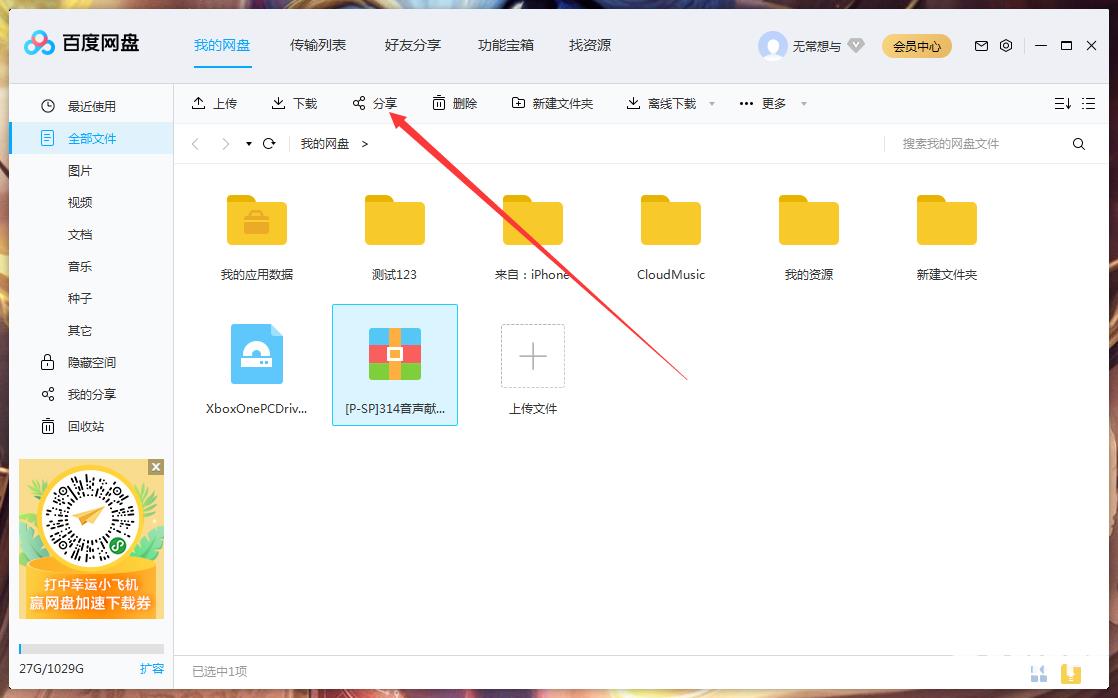
Task: Switch to 我的网盘 tab
Action: (222, 46)
